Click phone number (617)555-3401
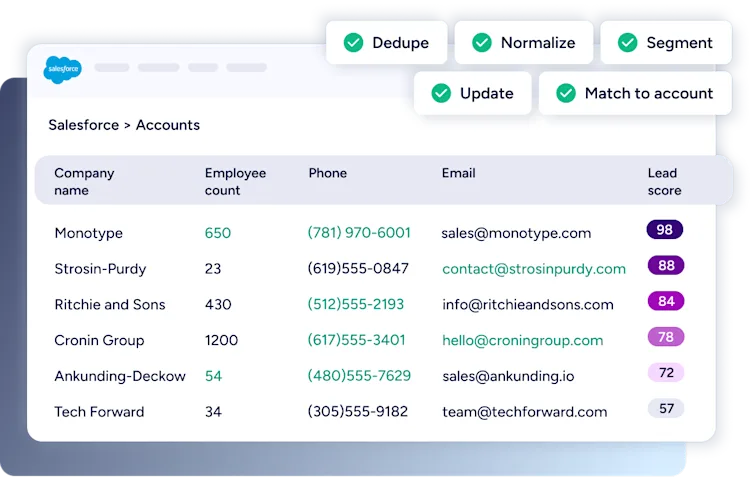 pos(356,340)
